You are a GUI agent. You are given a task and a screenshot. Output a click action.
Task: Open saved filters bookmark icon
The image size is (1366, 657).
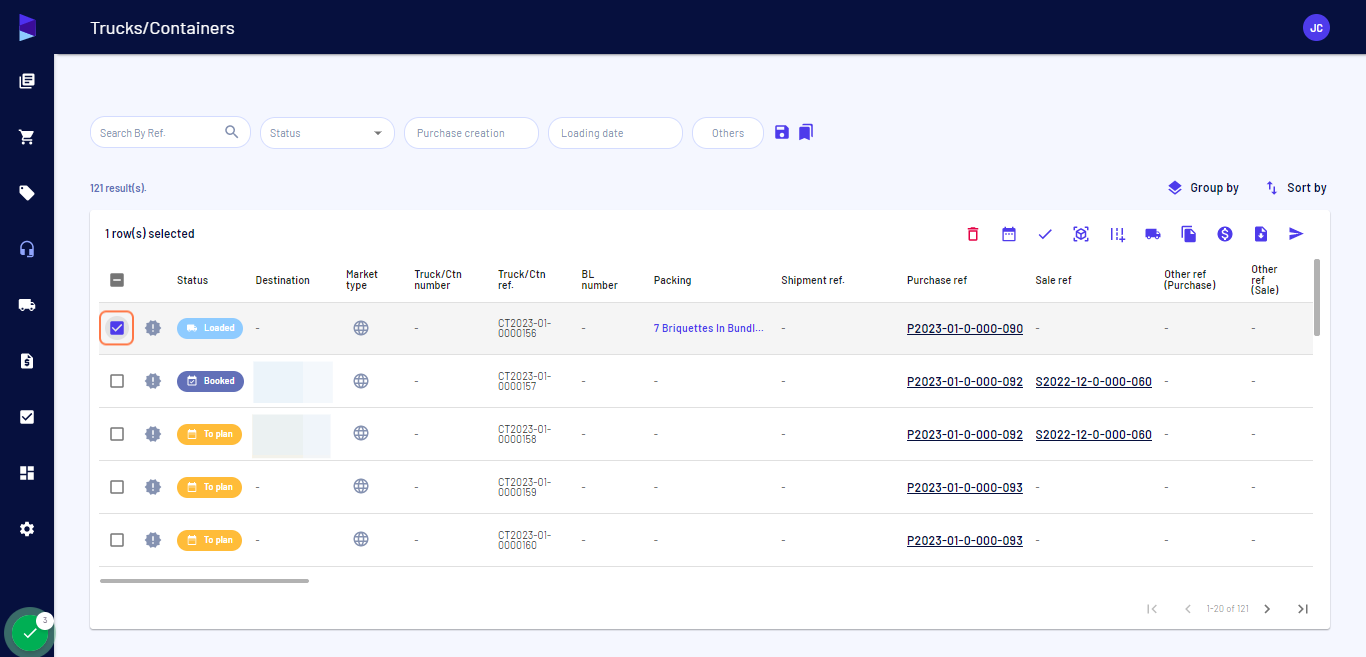pos(806,132)
